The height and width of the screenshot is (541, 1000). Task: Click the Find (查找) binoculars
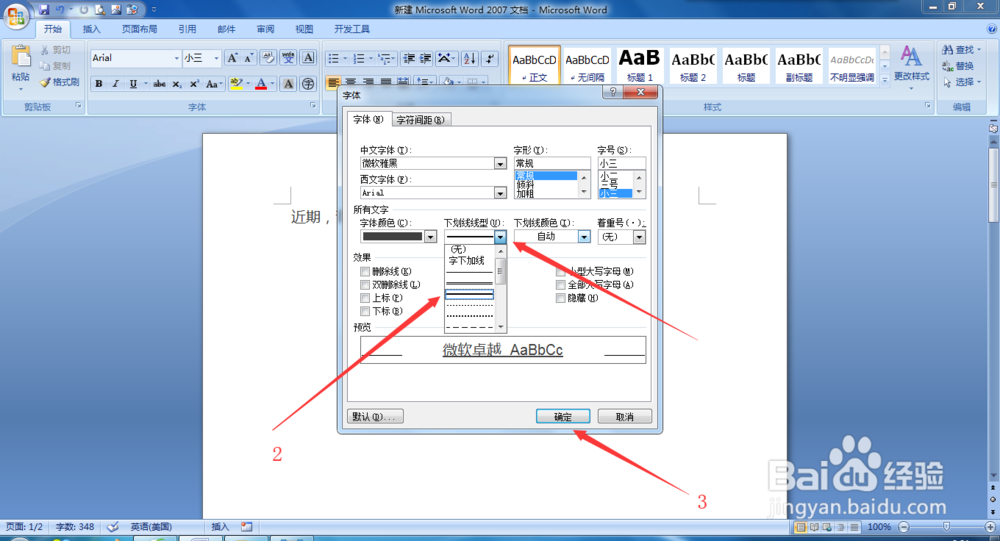click(948, 50)
